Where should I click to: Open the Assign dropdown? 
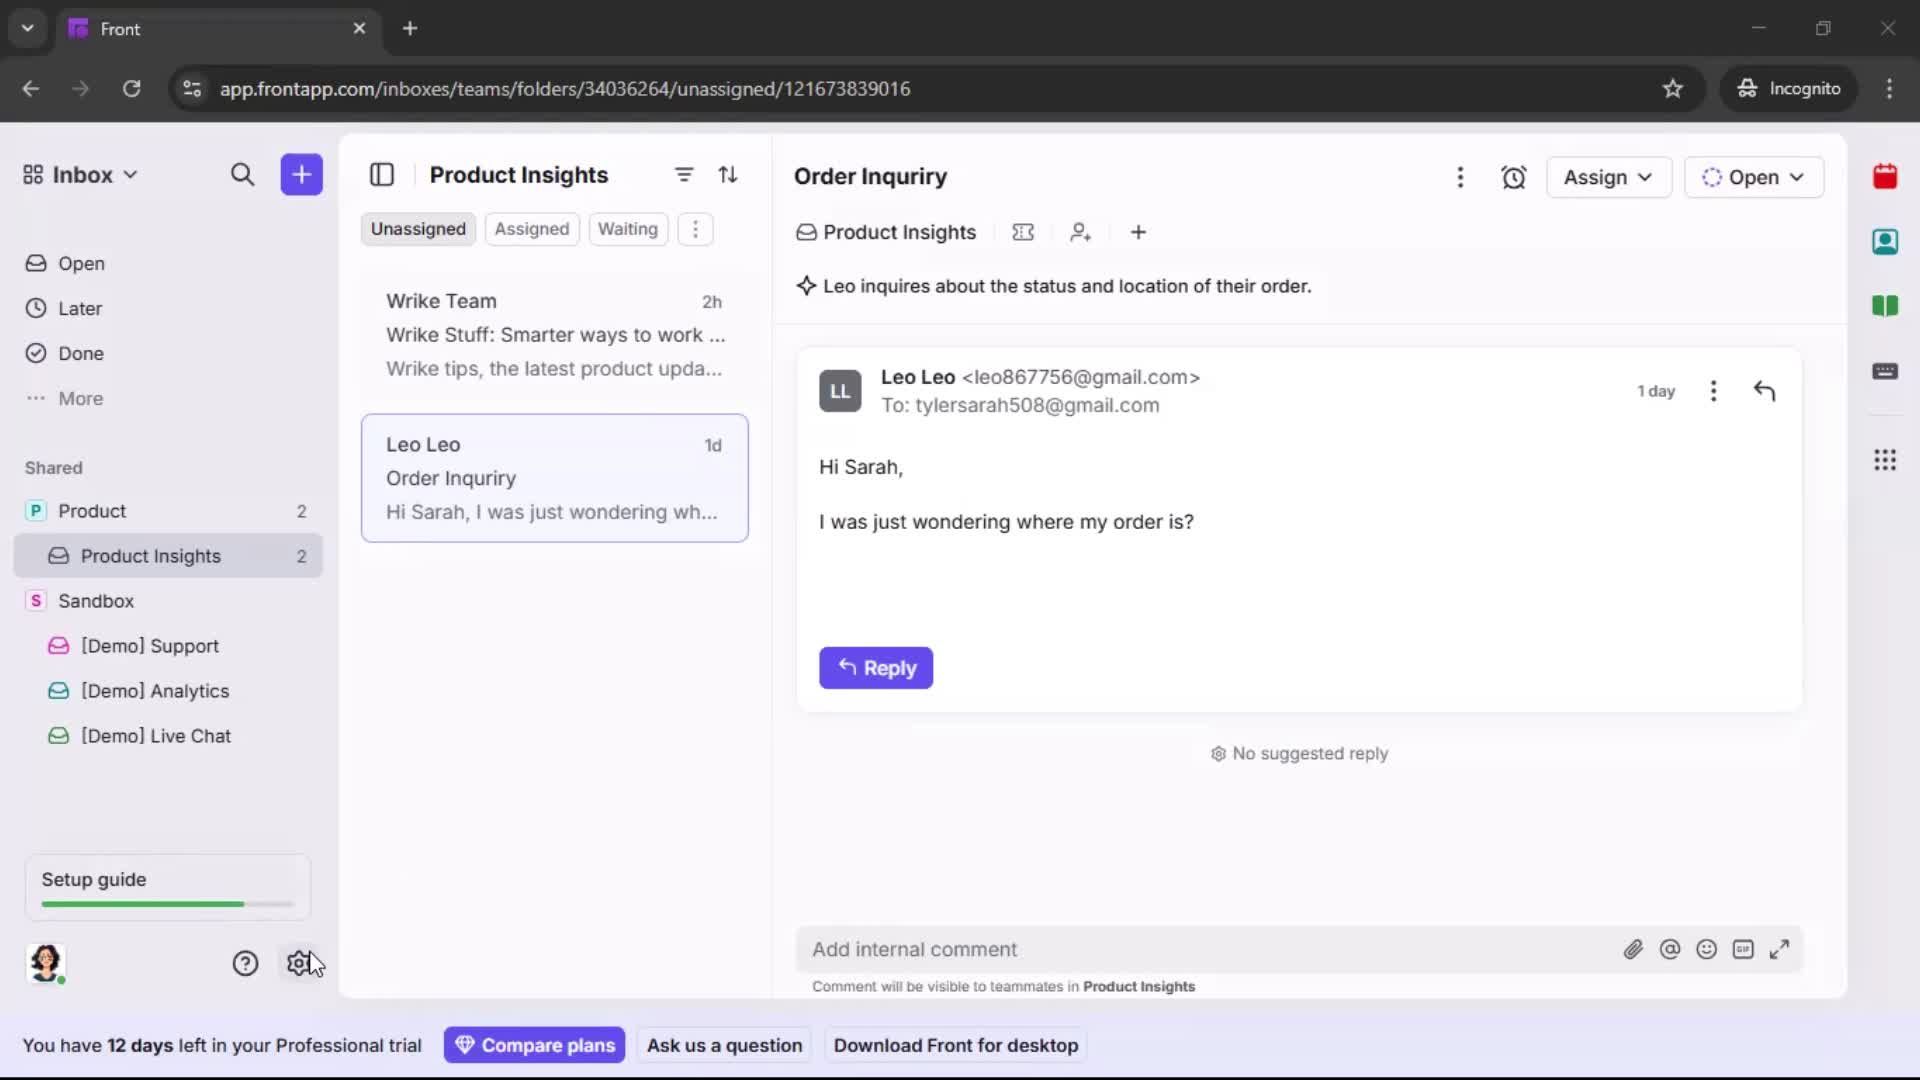coord(1608,177)
